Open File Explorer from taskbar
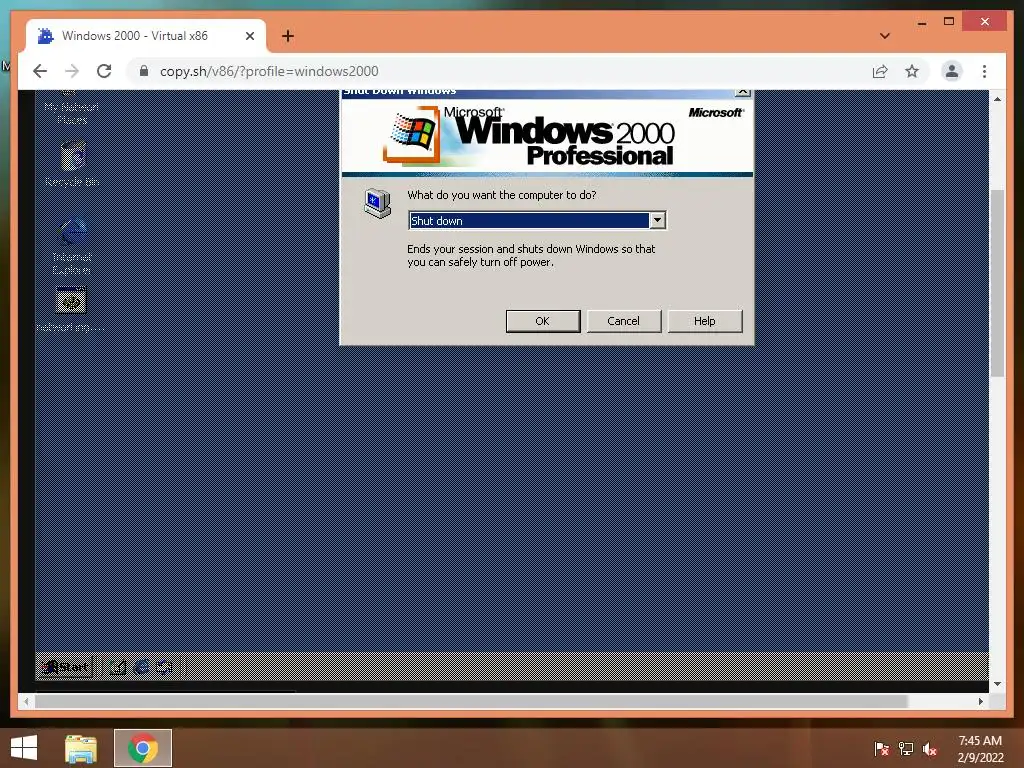This screenshot has height=768, width=1024. (x=81, y=749)
